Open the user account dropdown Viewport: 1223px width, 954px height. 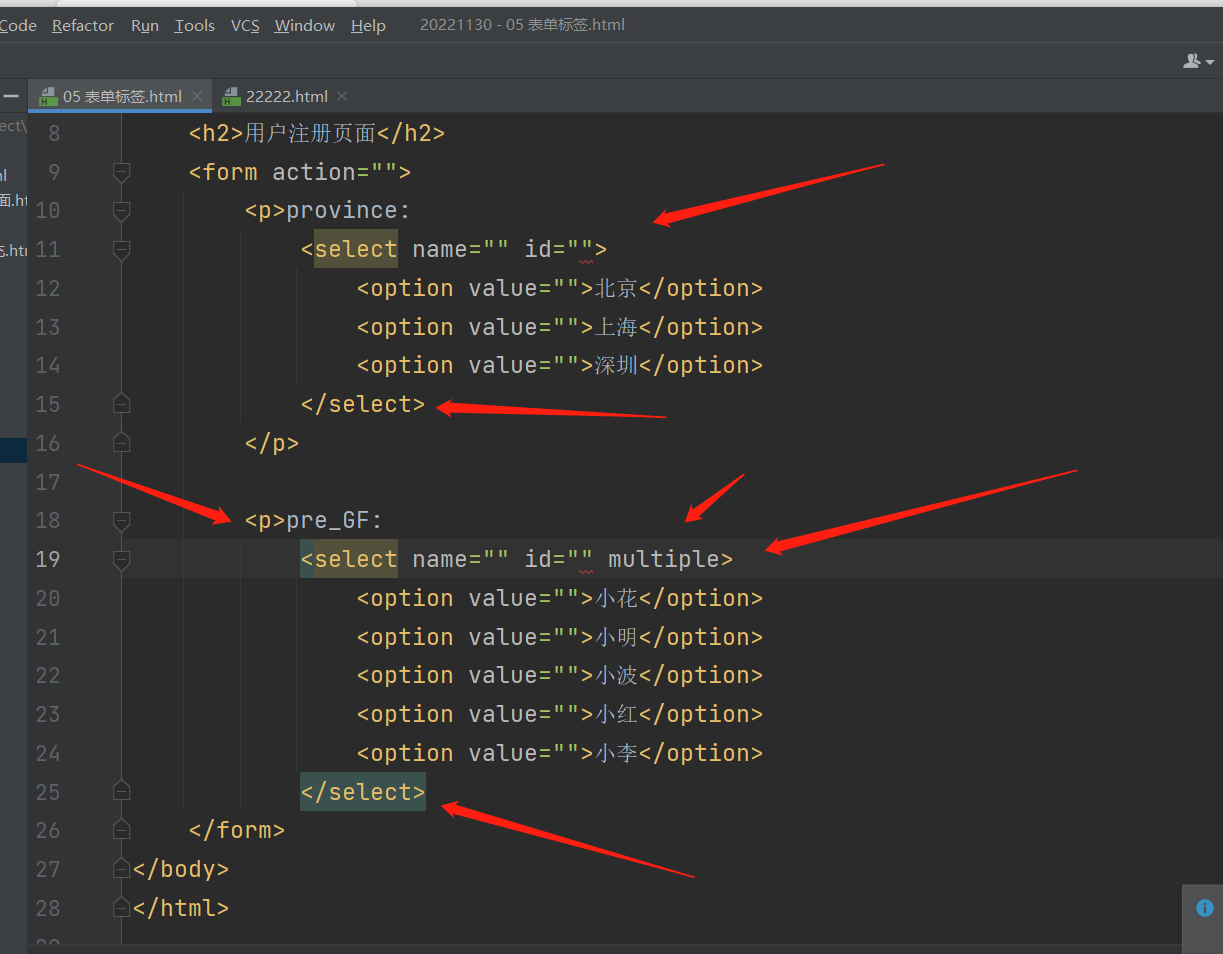point(1198,61)
